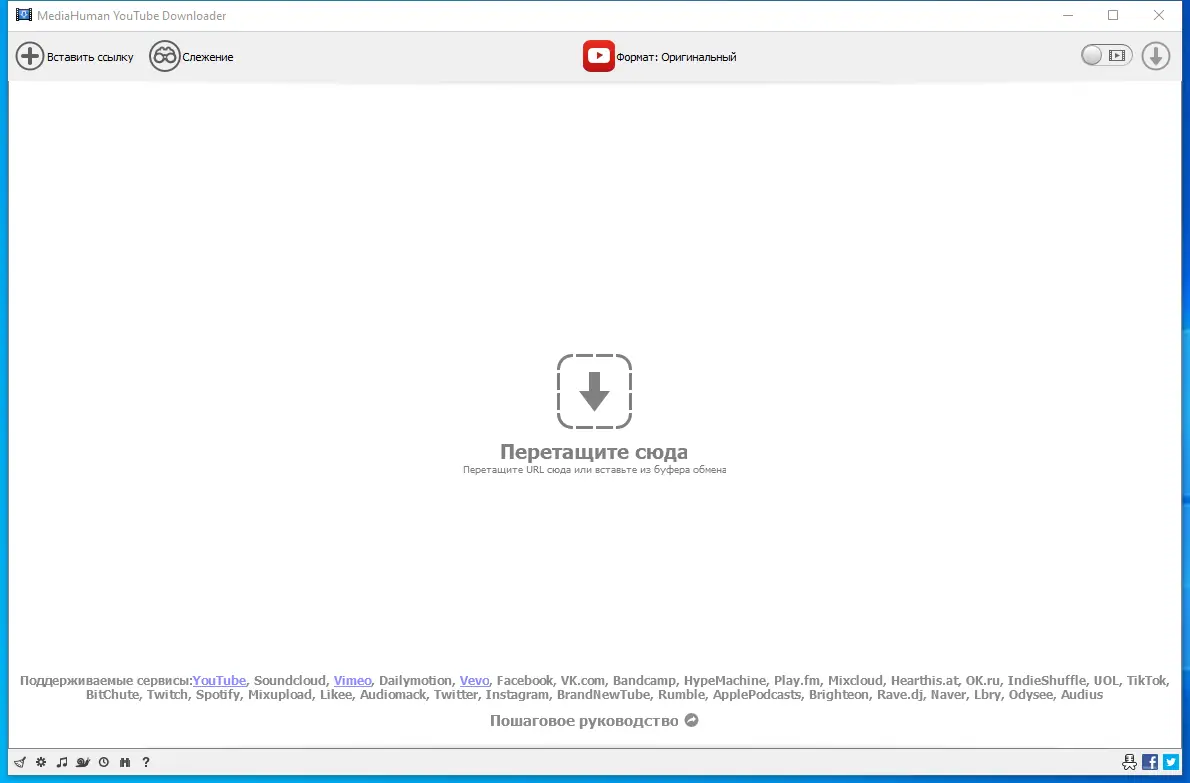
Task: Open the YouTube link in supported services
Action: click(219, 681)
